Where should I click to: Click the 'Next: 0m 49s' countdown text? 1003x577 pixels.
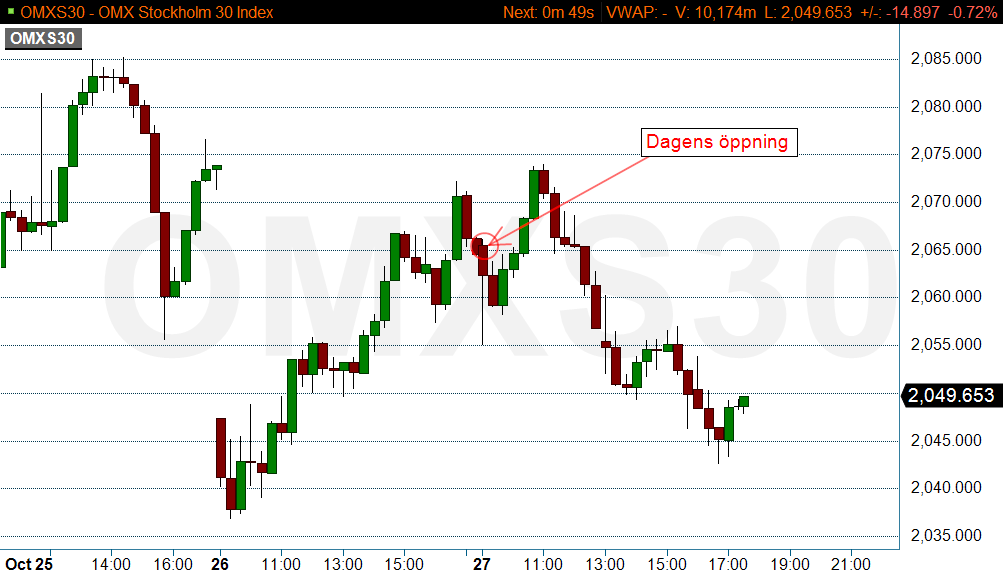point(548,12)
